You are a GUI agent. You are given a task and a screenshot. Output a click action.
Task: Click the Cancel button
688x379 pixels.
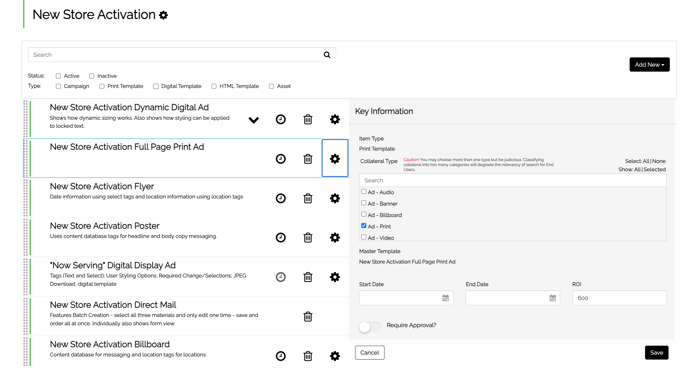point(370,353)
